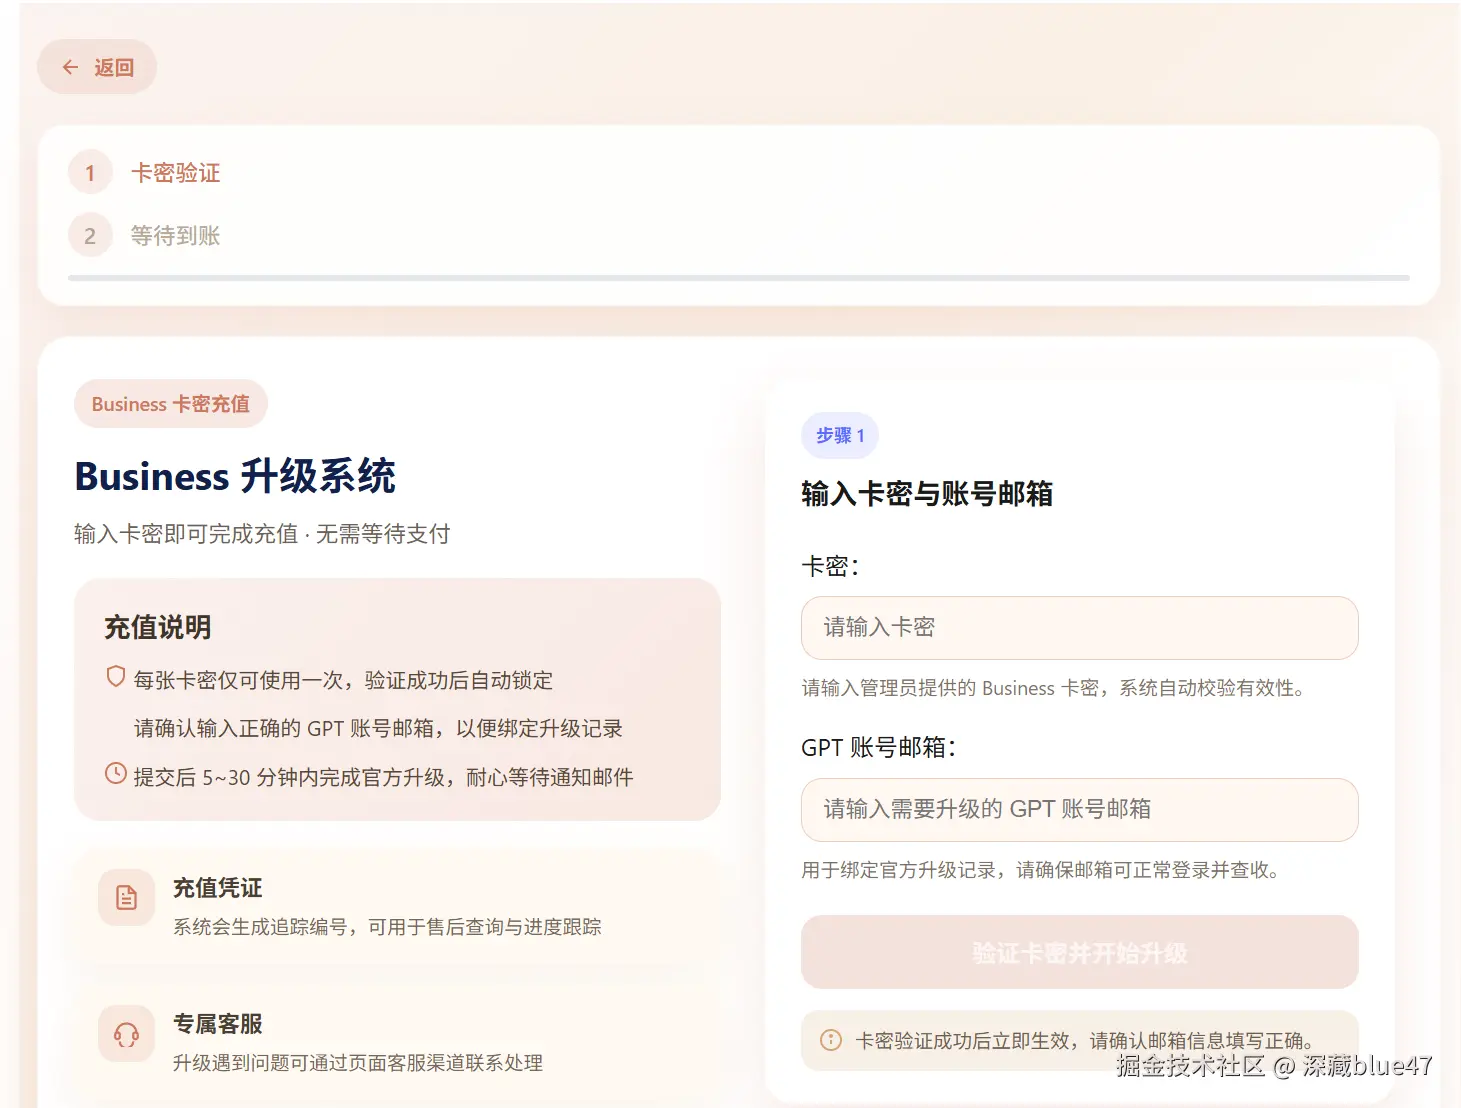Click text 升级遇到问题可通过页面客服渠道联系处理
Screen dimensions: 1461x1108
(x=358, y=1063)
